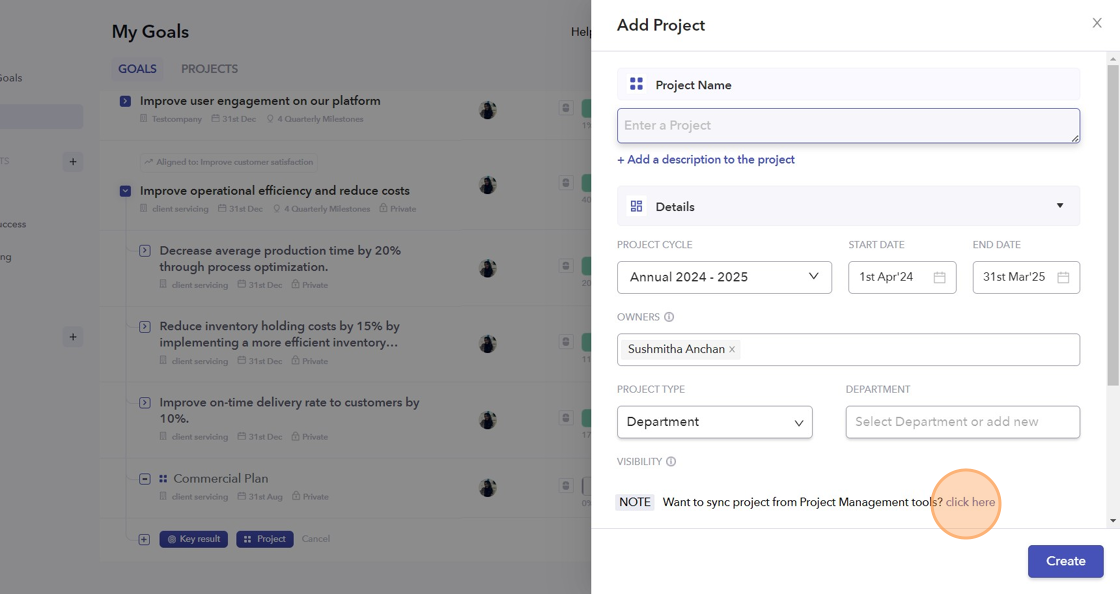
Task: Collapse the 'Improve operational efficiency' goal
Action: pyautogui.click(x=125, y=190)
